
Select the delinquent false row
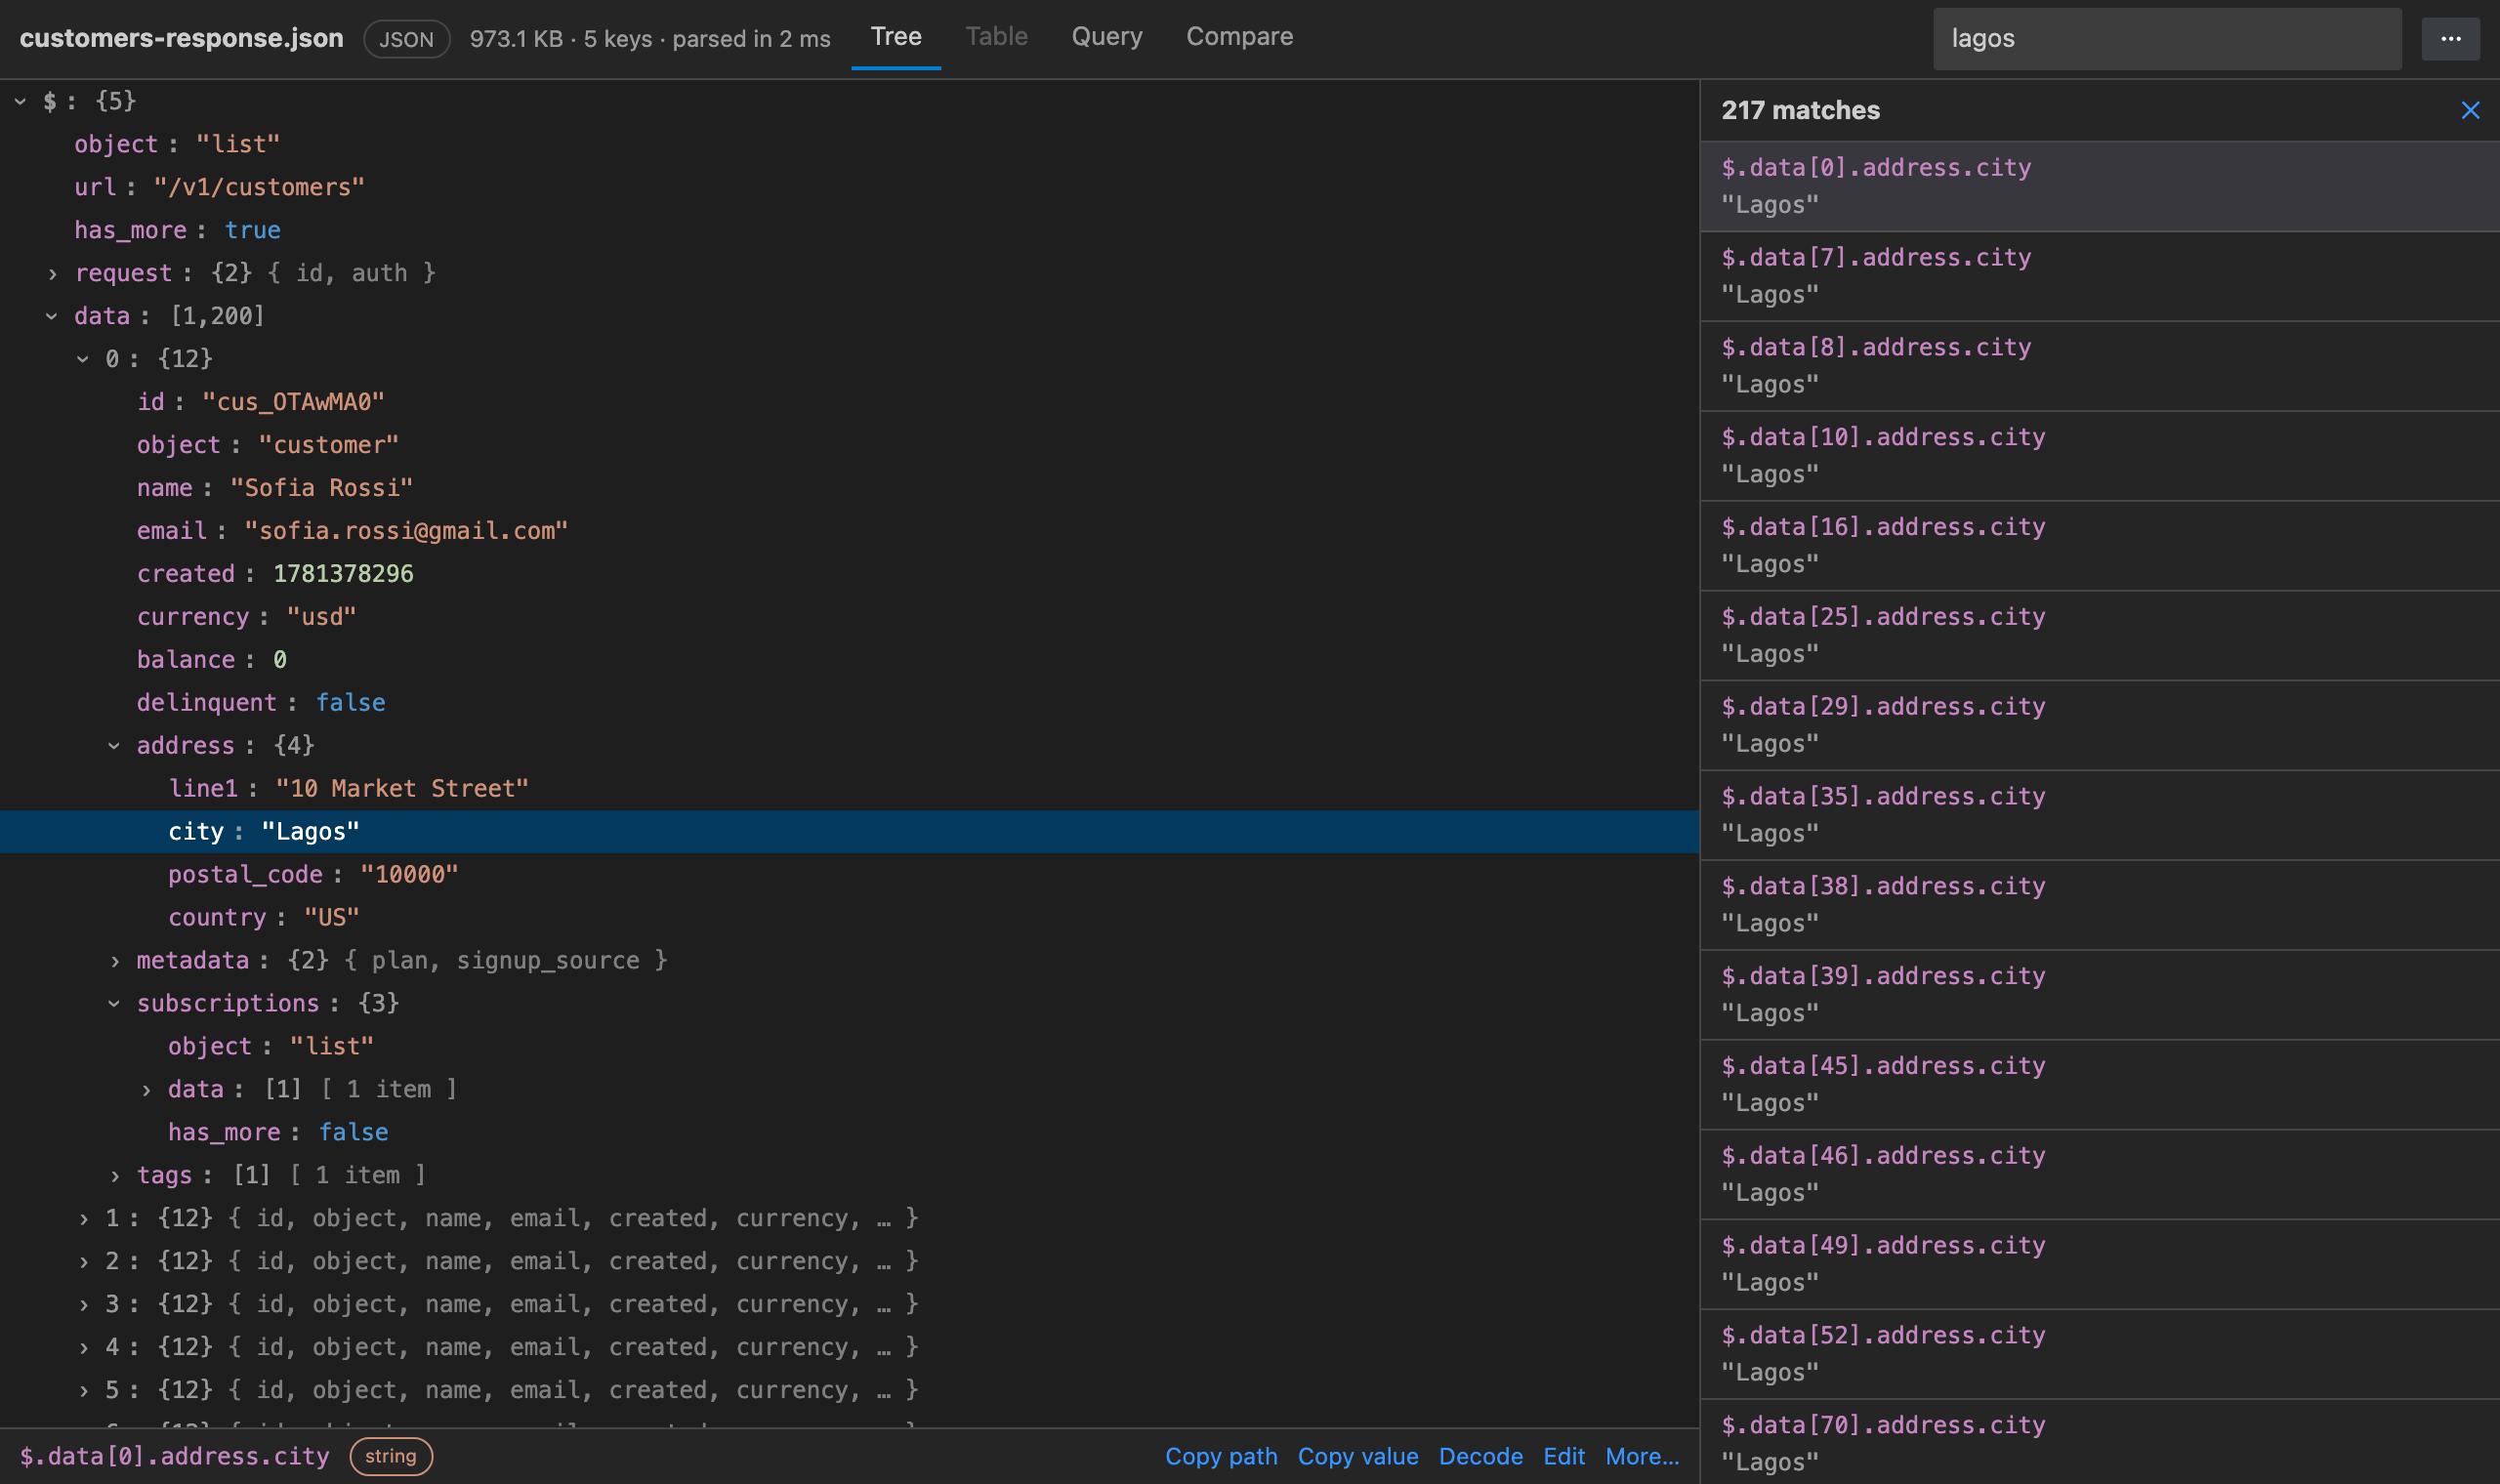coord(850,703)
